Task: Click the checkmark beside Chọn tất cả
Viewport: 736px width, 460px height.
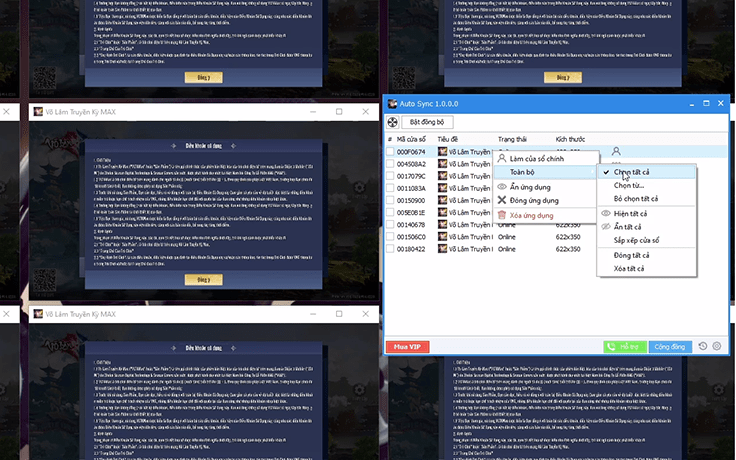Action: click(606, 172)
